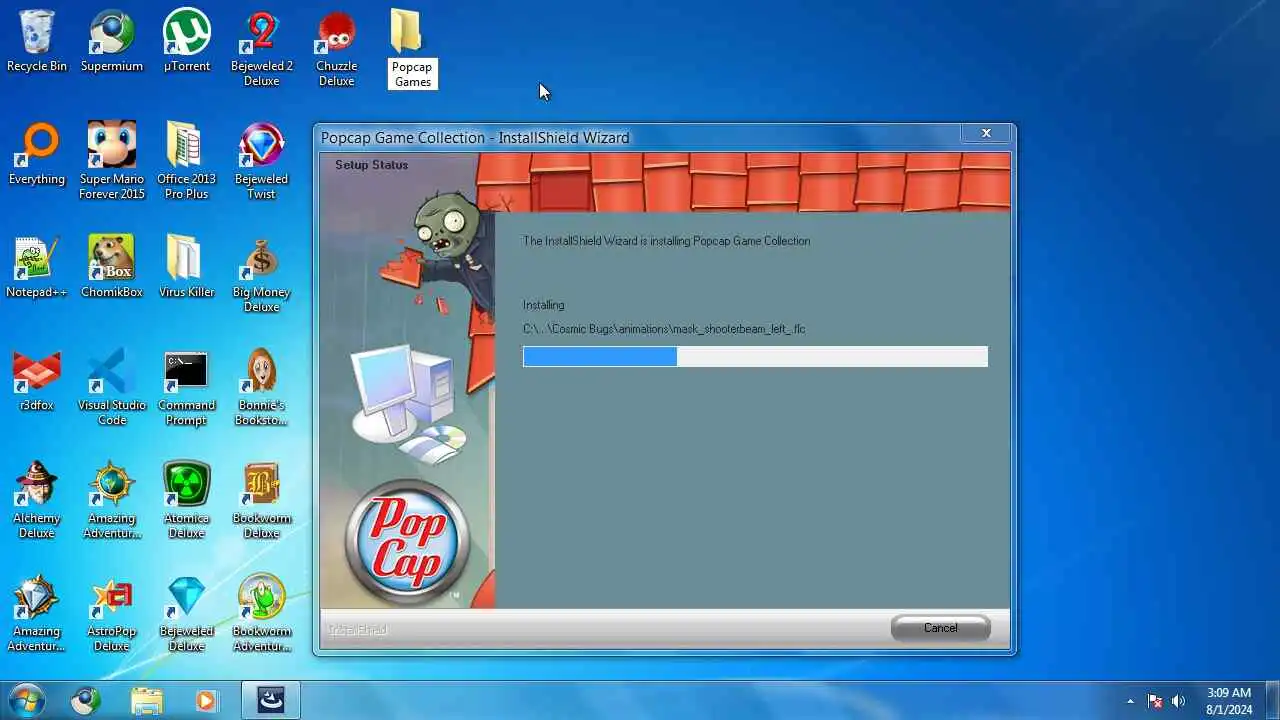This screenshot has width=1280, height=720.
Task: Select Bookworm Deluxe desktop shortcut
Action: [262, 500]
